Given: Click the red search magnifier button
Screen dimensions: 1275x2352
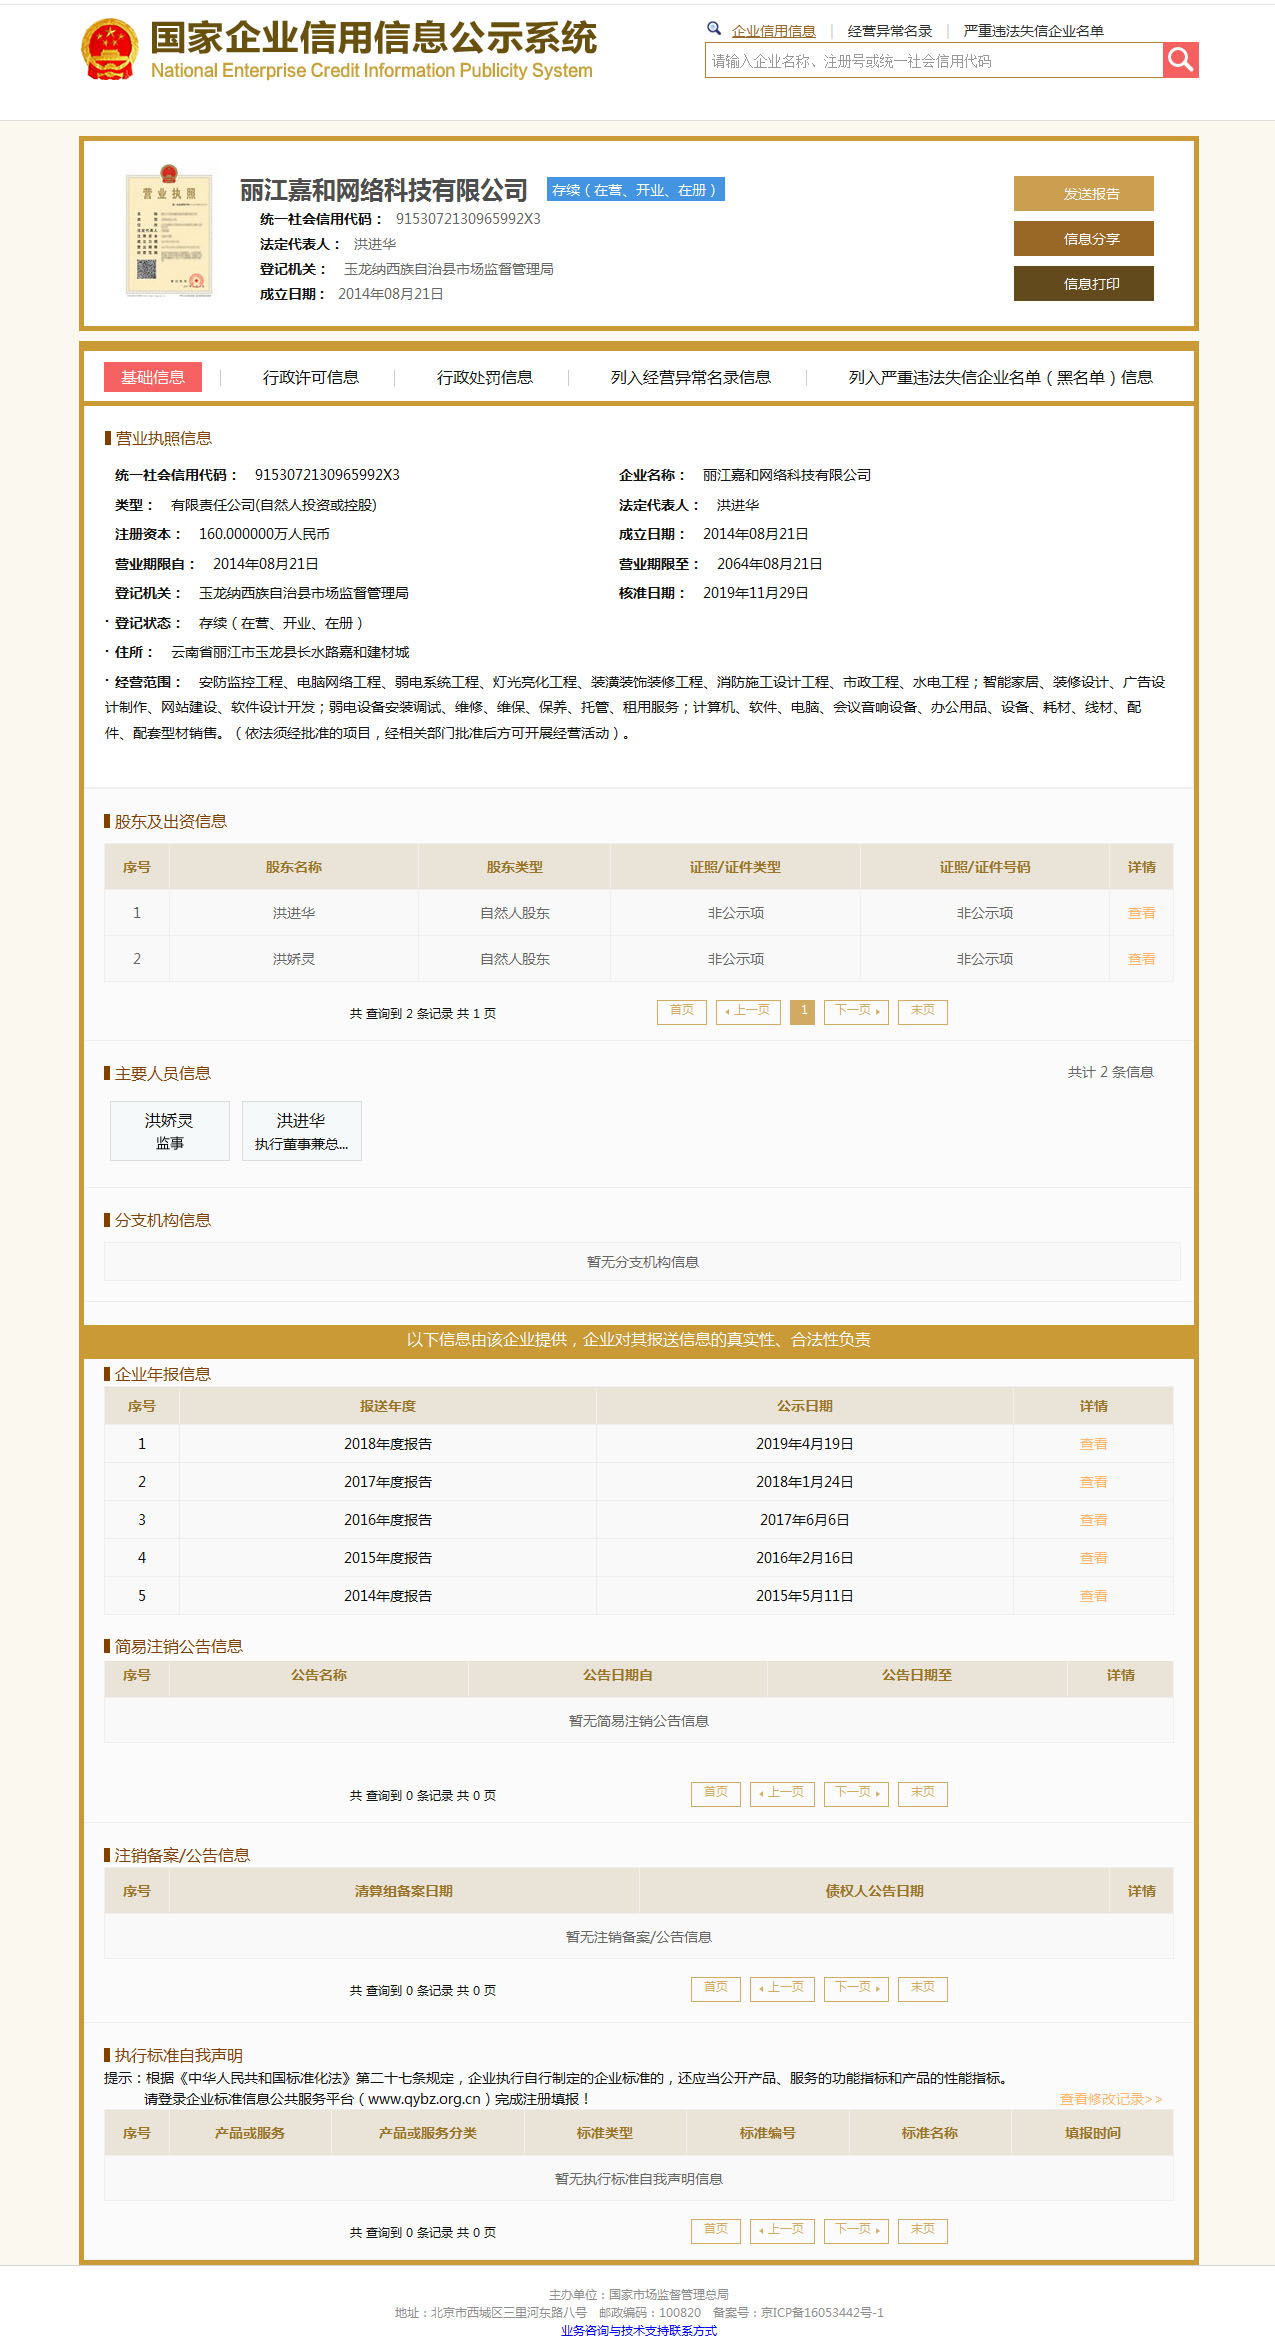Looking at the screenshot, I should click(x=1180, y=60).
